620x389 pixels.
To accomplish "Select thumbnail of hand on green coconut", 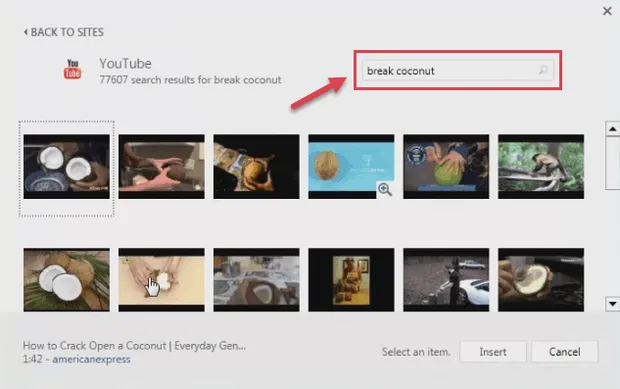I will click(x=446, y=166).
